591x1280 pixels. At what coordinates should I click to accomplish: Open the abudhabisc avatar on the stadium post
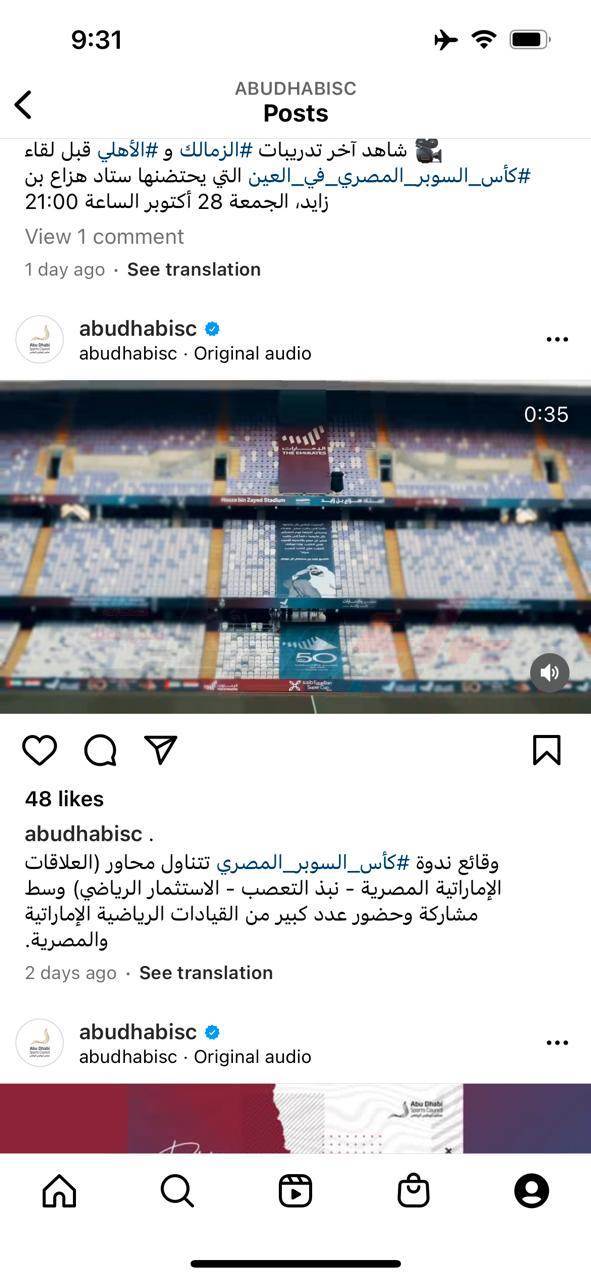pyautogui.click(x=40, y=340)
